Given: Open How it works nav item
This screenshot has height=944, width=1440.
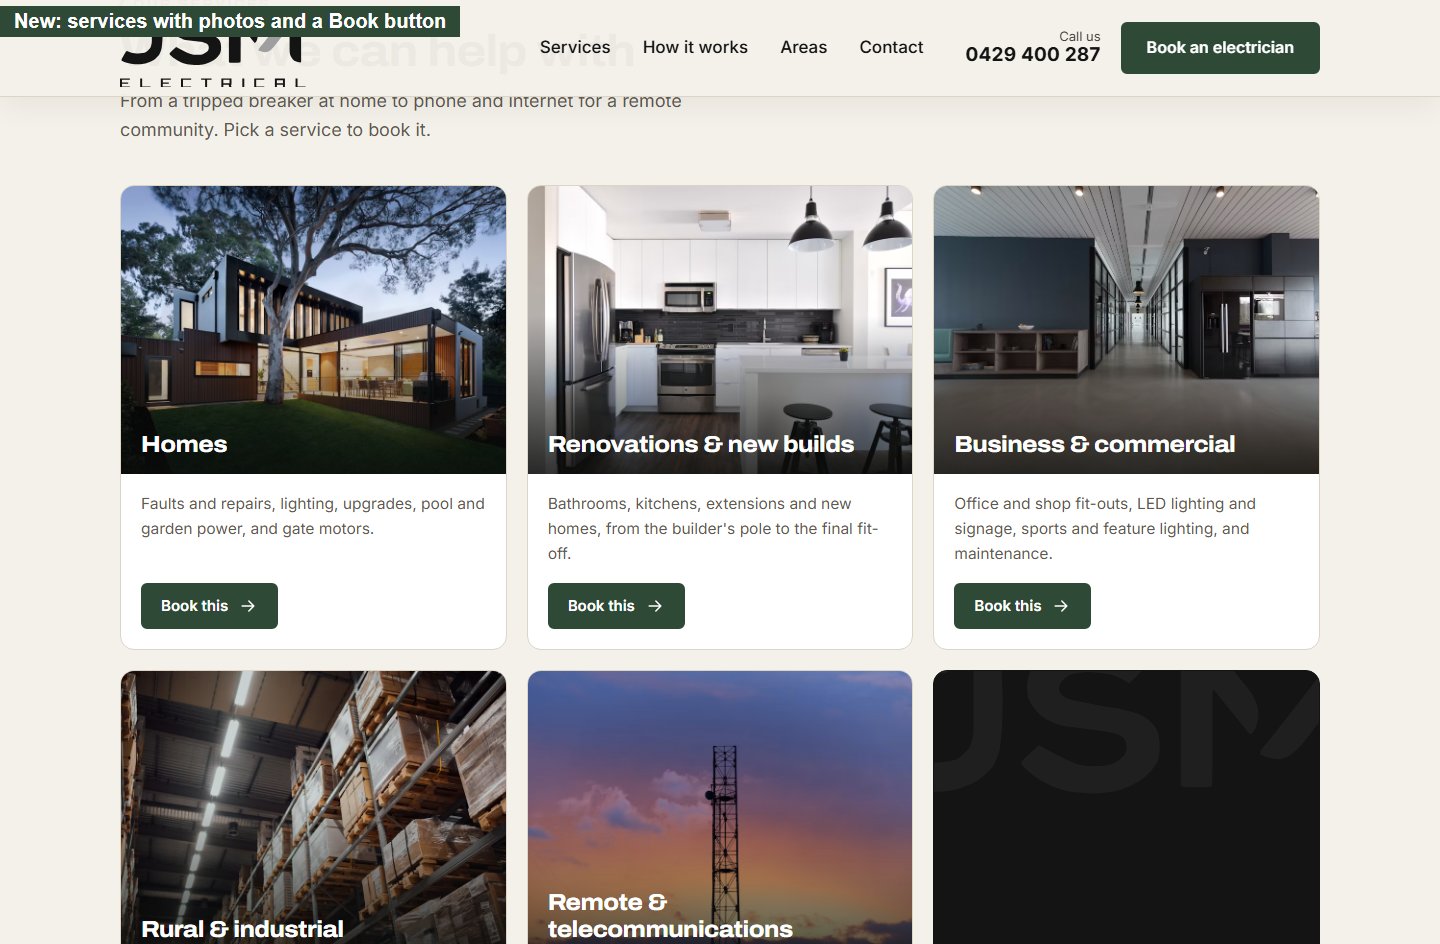Looking at the screenshot, I should 695,47.
